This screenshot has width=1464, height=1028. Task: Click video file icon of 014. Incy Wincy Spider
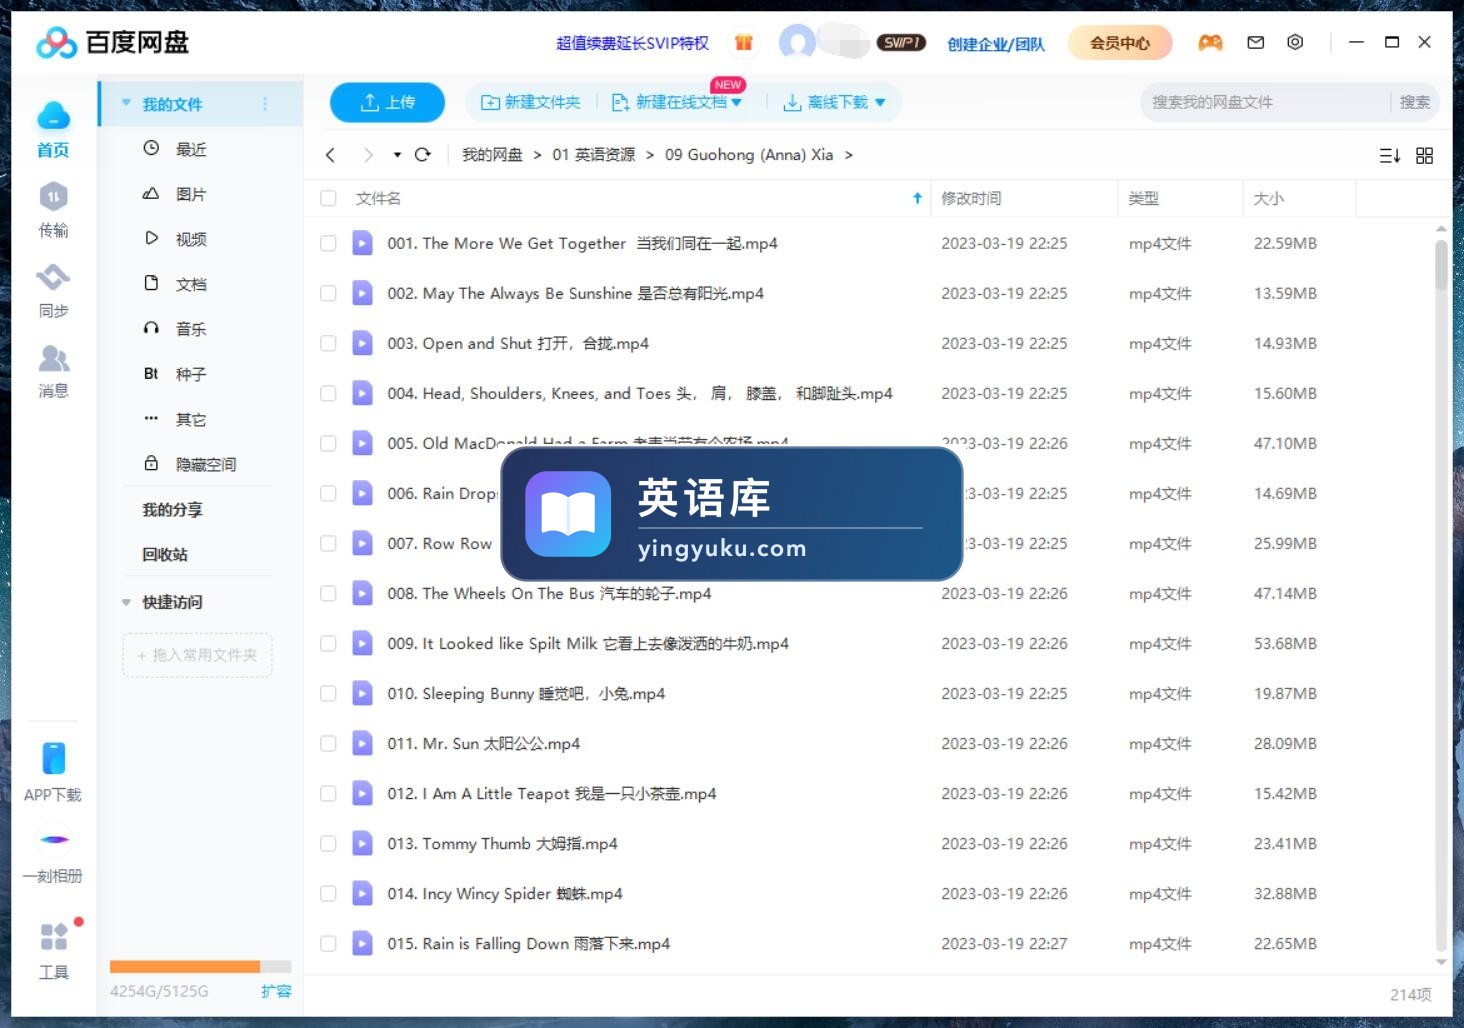click(362, 893)
